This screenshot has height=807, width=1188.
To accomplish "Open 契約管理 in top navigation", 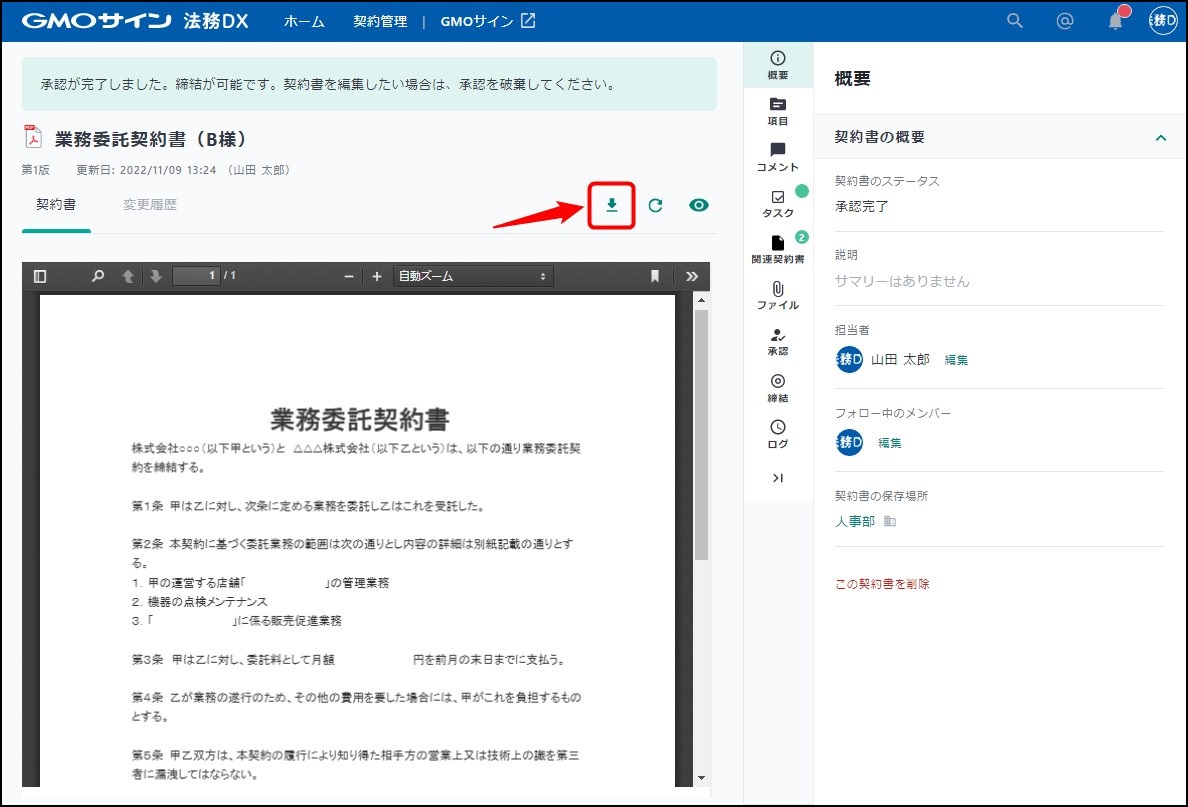I will pyautogui.click(x=380, y=21).
